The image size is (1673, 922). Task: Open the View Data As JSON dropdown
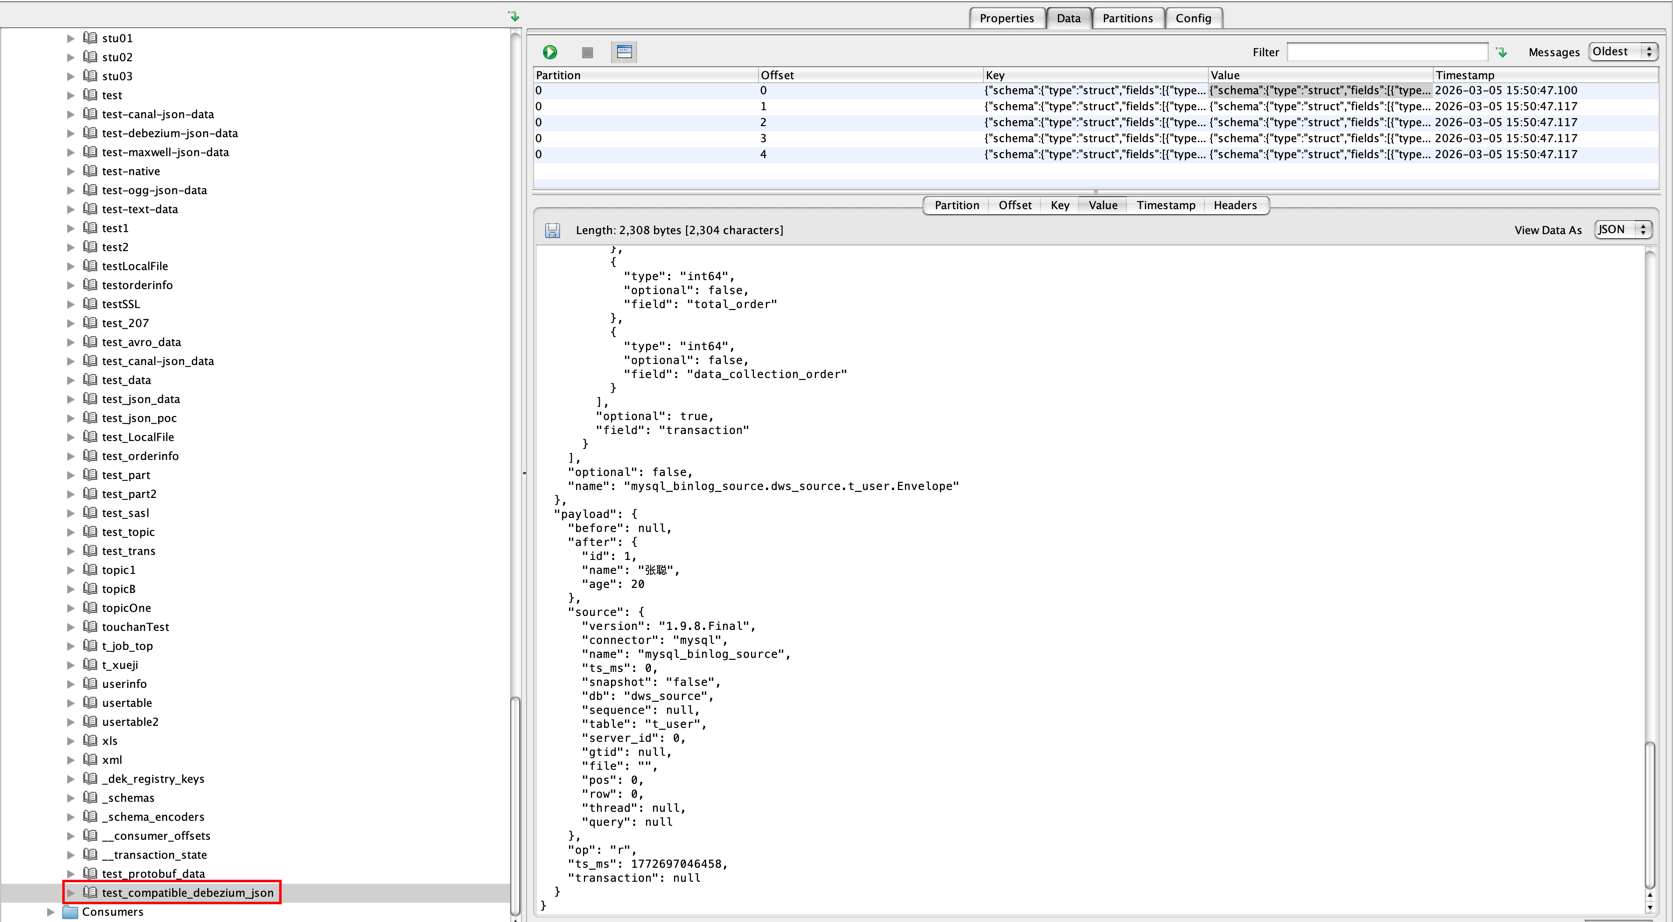[x=1622, y=230]
